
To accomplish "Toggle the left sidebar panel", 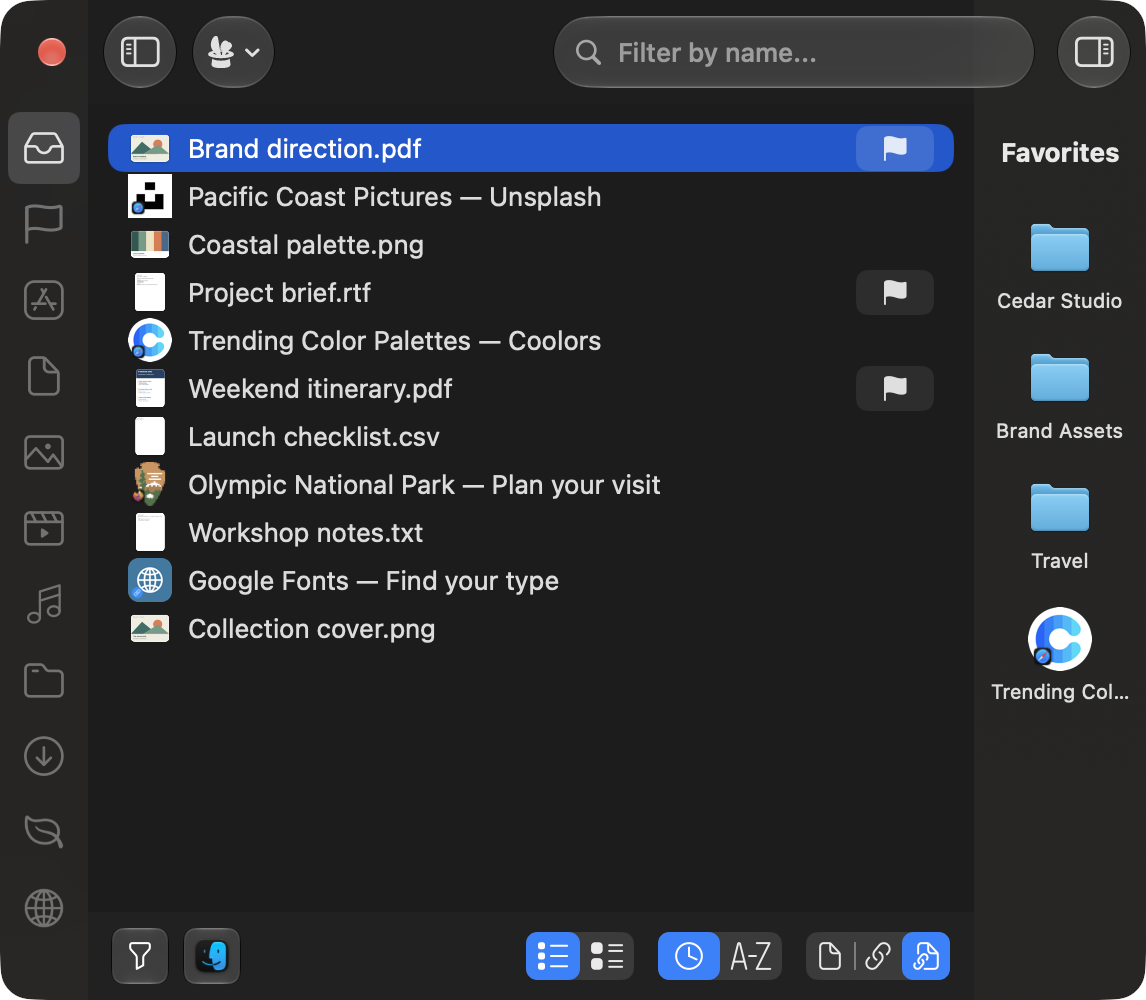I will point(140,52).
